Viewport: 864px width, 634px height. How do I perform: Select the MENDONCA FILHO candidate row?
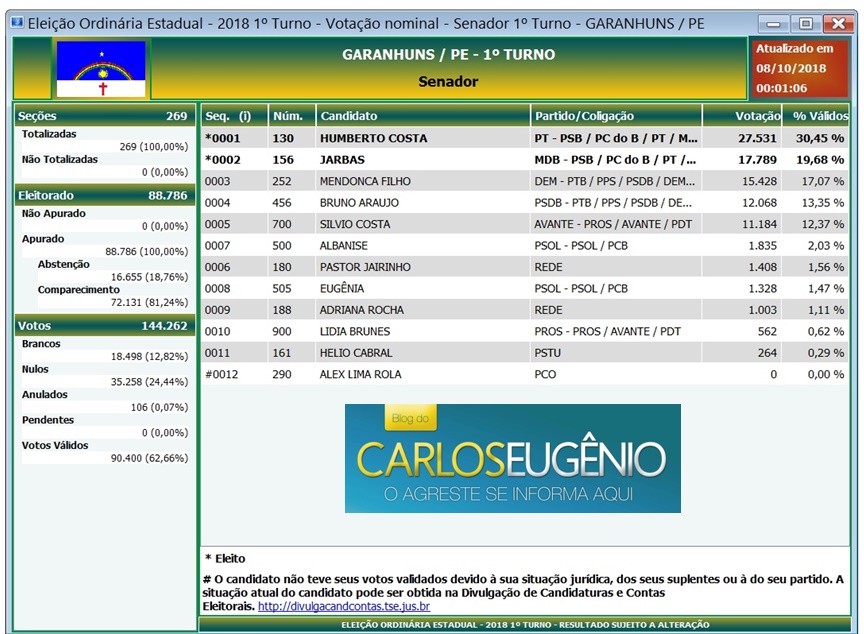[525, 181]
